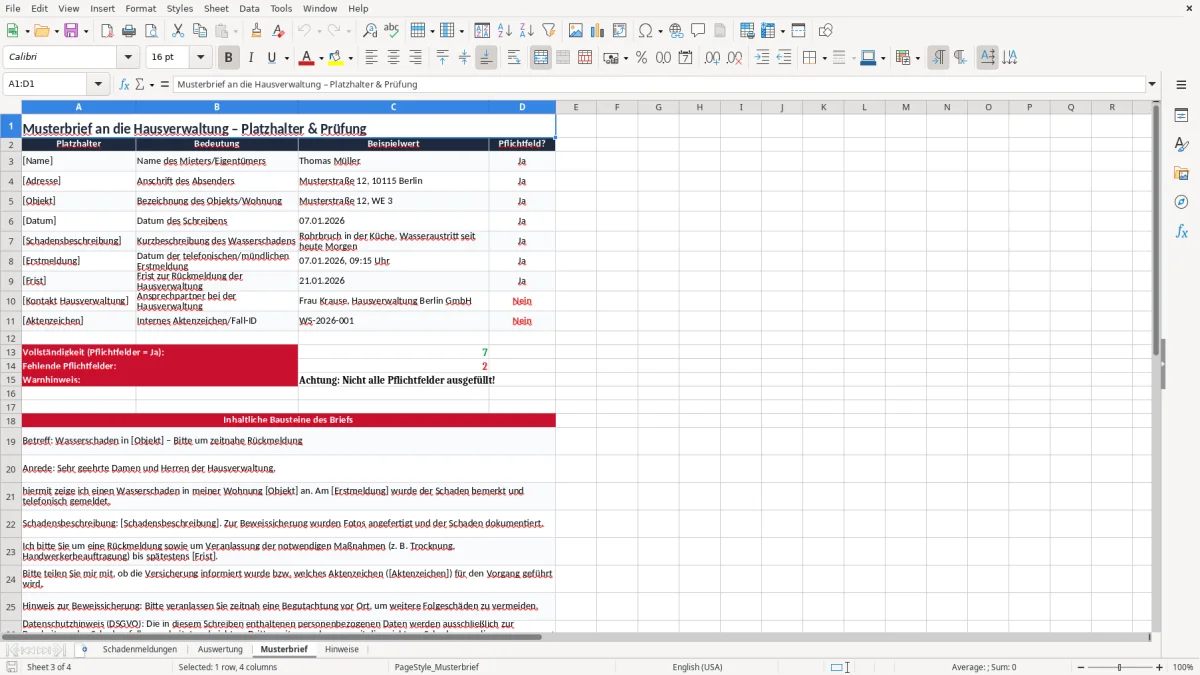The height and width of the screenshot is (675, 1200).
Task: Toggle AutoFilter funnel icon
Action: 548,31
